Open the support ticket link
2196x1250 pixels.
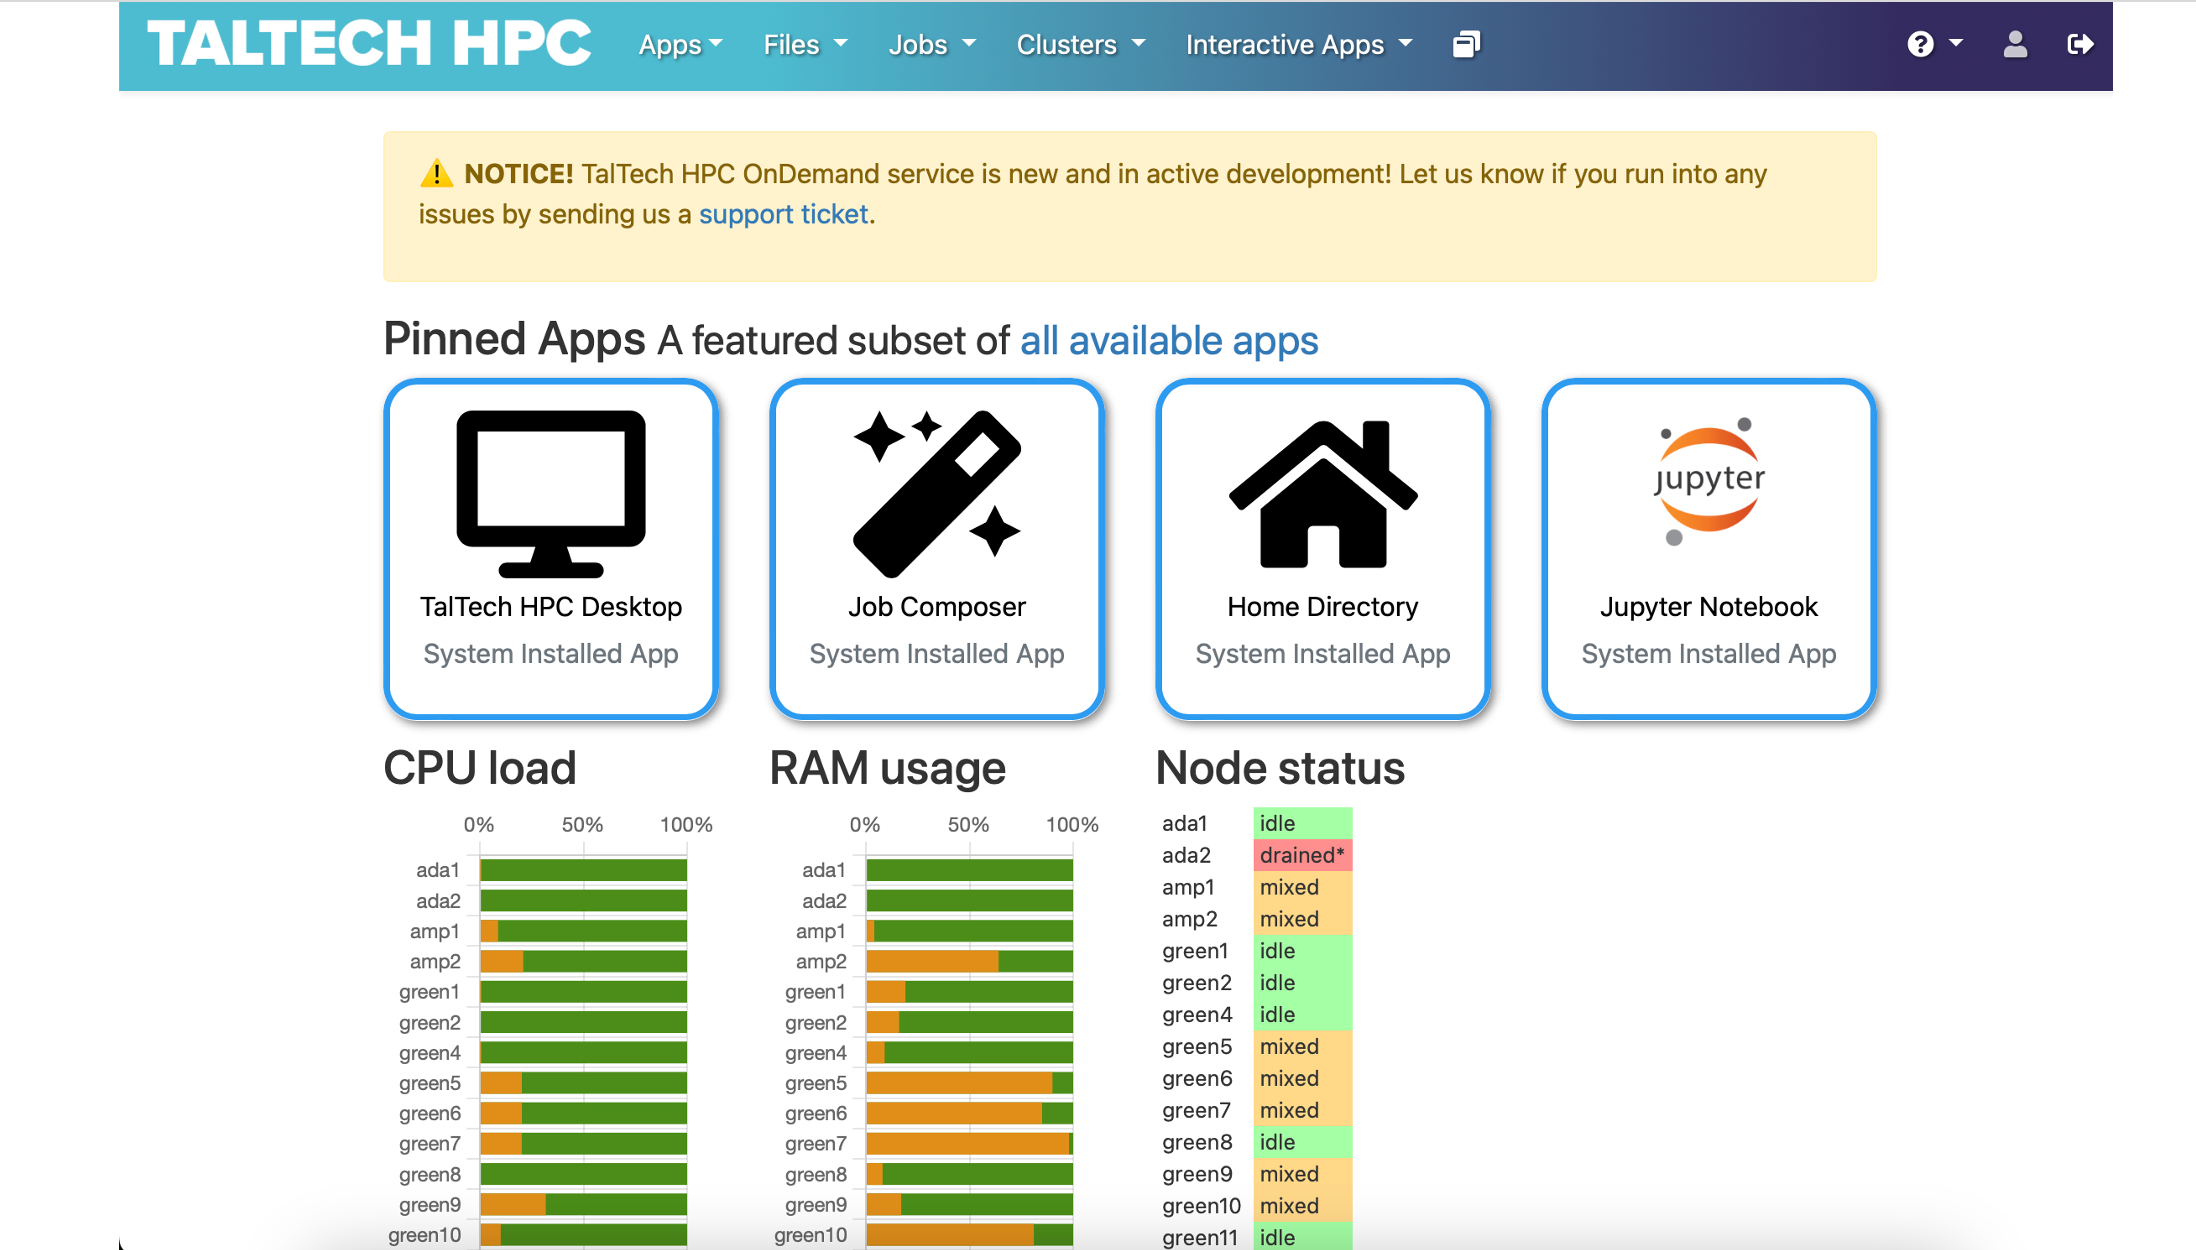[x=783, y=214]
